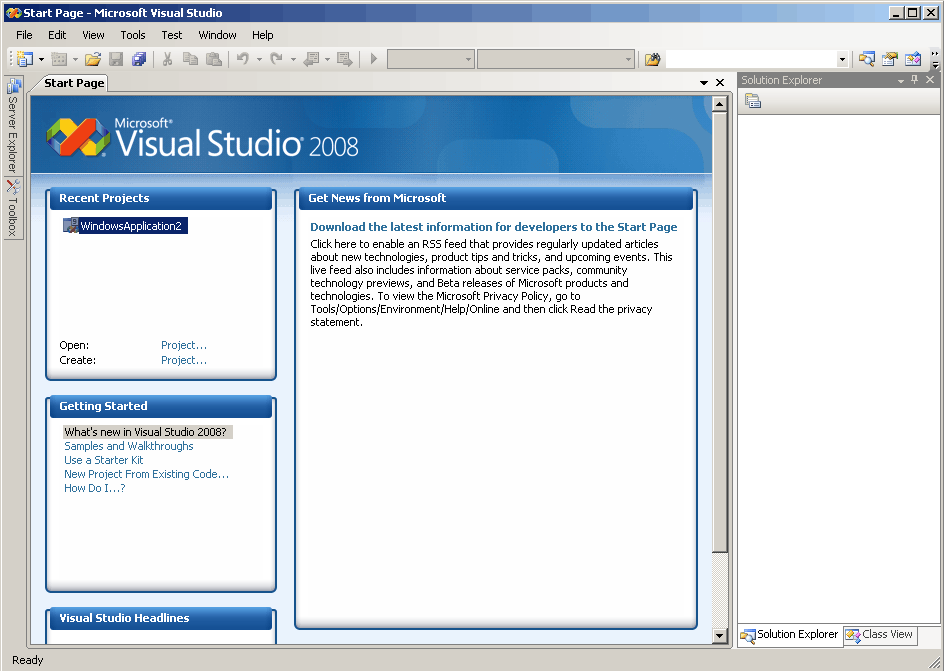
Task: Click the Cut scissors icon
Action: (167, 59)
